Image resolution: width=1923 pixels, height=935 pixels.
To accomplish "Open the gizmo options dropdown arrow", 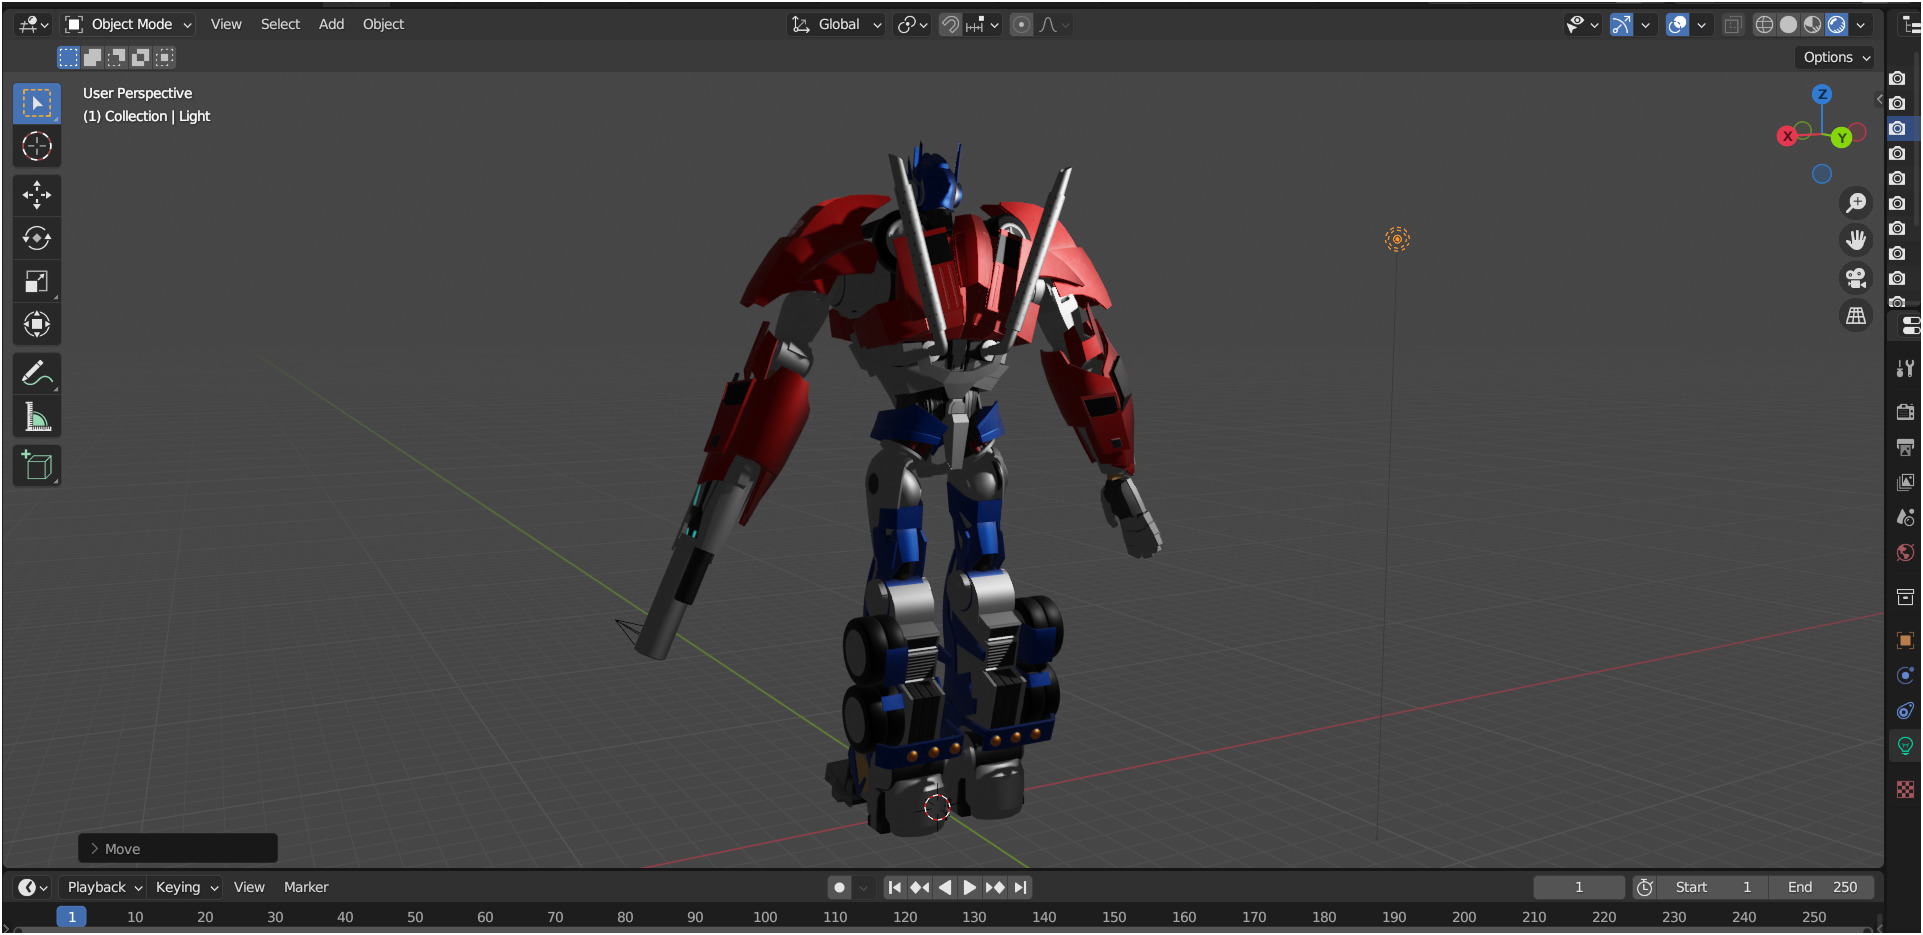I will (x=1646, y=24).
